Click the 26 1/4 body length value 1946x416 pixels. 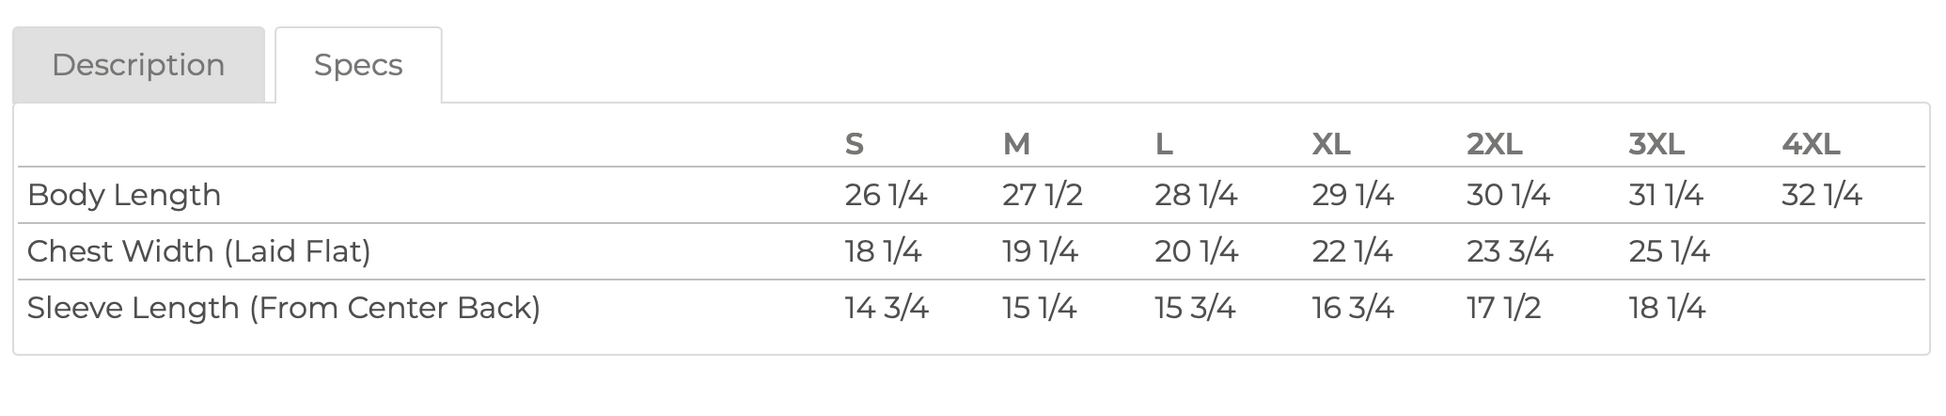point(886,195)
